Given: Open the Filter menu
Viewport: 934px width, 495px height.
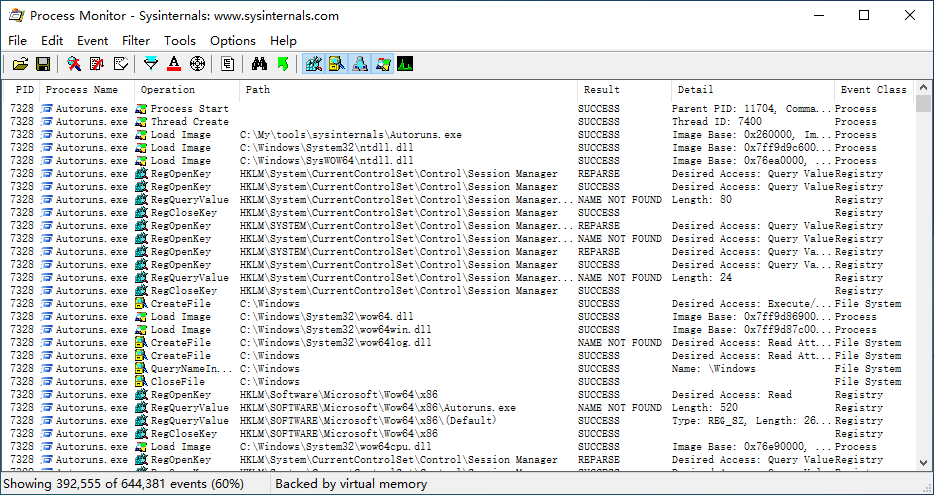Looking at the screenshot, I should pyautogui.click(x=136, y=41).
